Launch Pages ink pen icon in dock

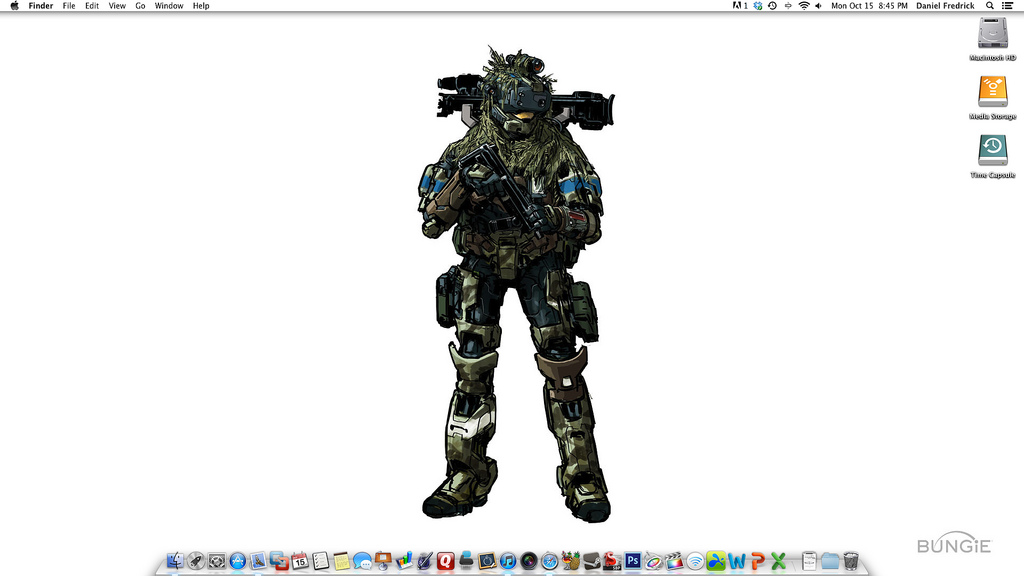tap(425, 560)
